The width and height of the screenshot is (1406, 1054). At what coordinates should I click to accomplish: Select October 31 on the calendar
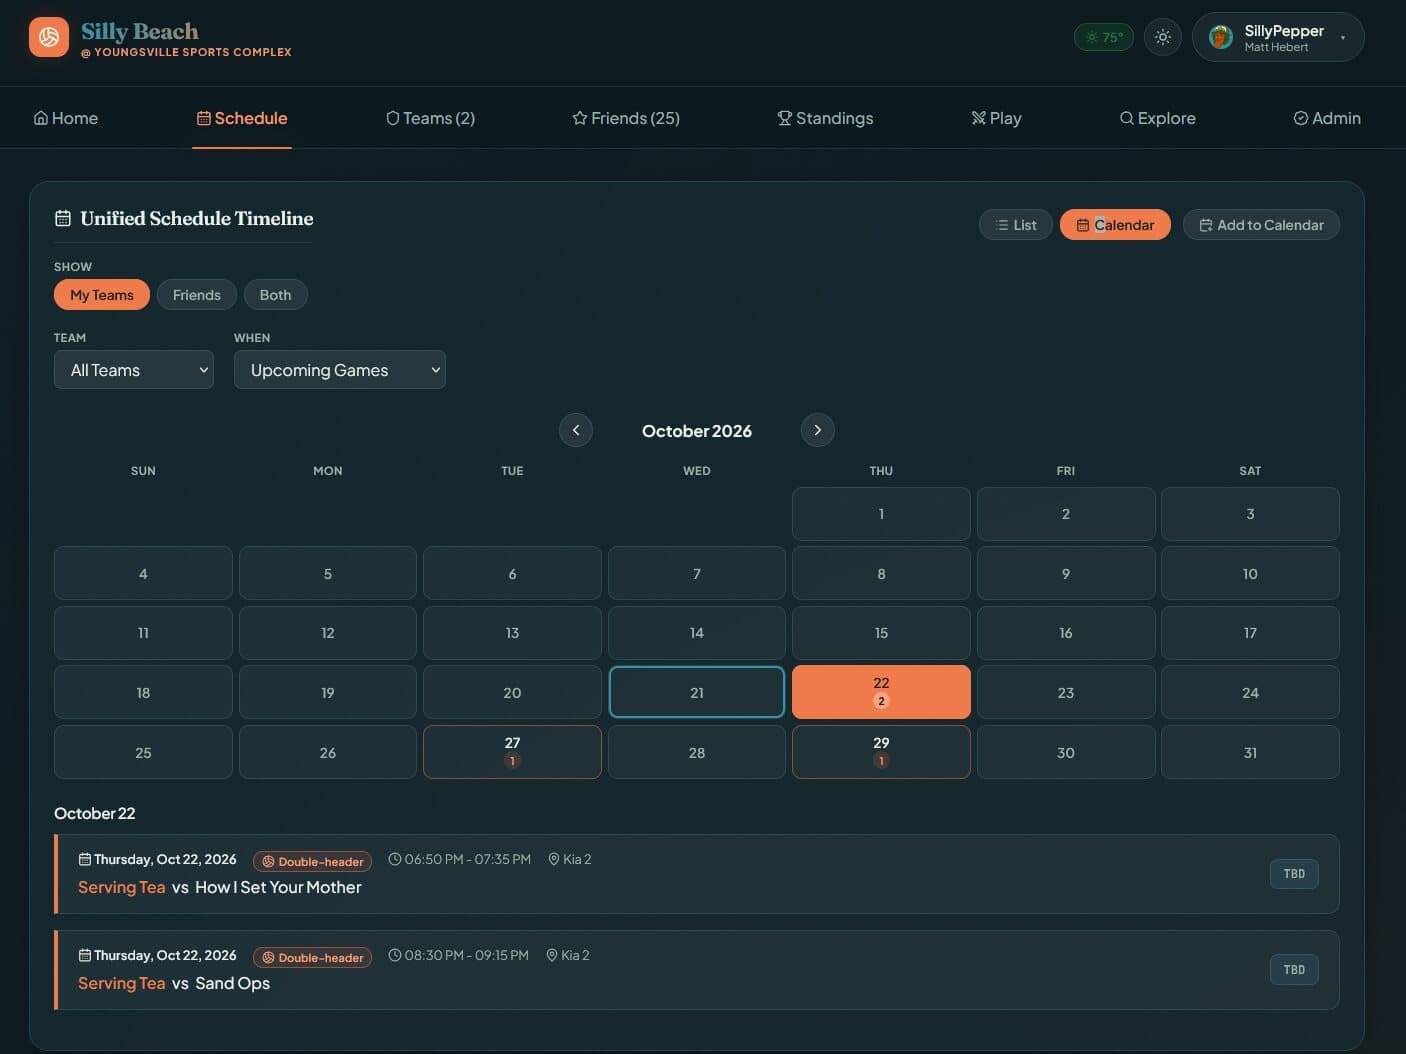pos(1250,752)
